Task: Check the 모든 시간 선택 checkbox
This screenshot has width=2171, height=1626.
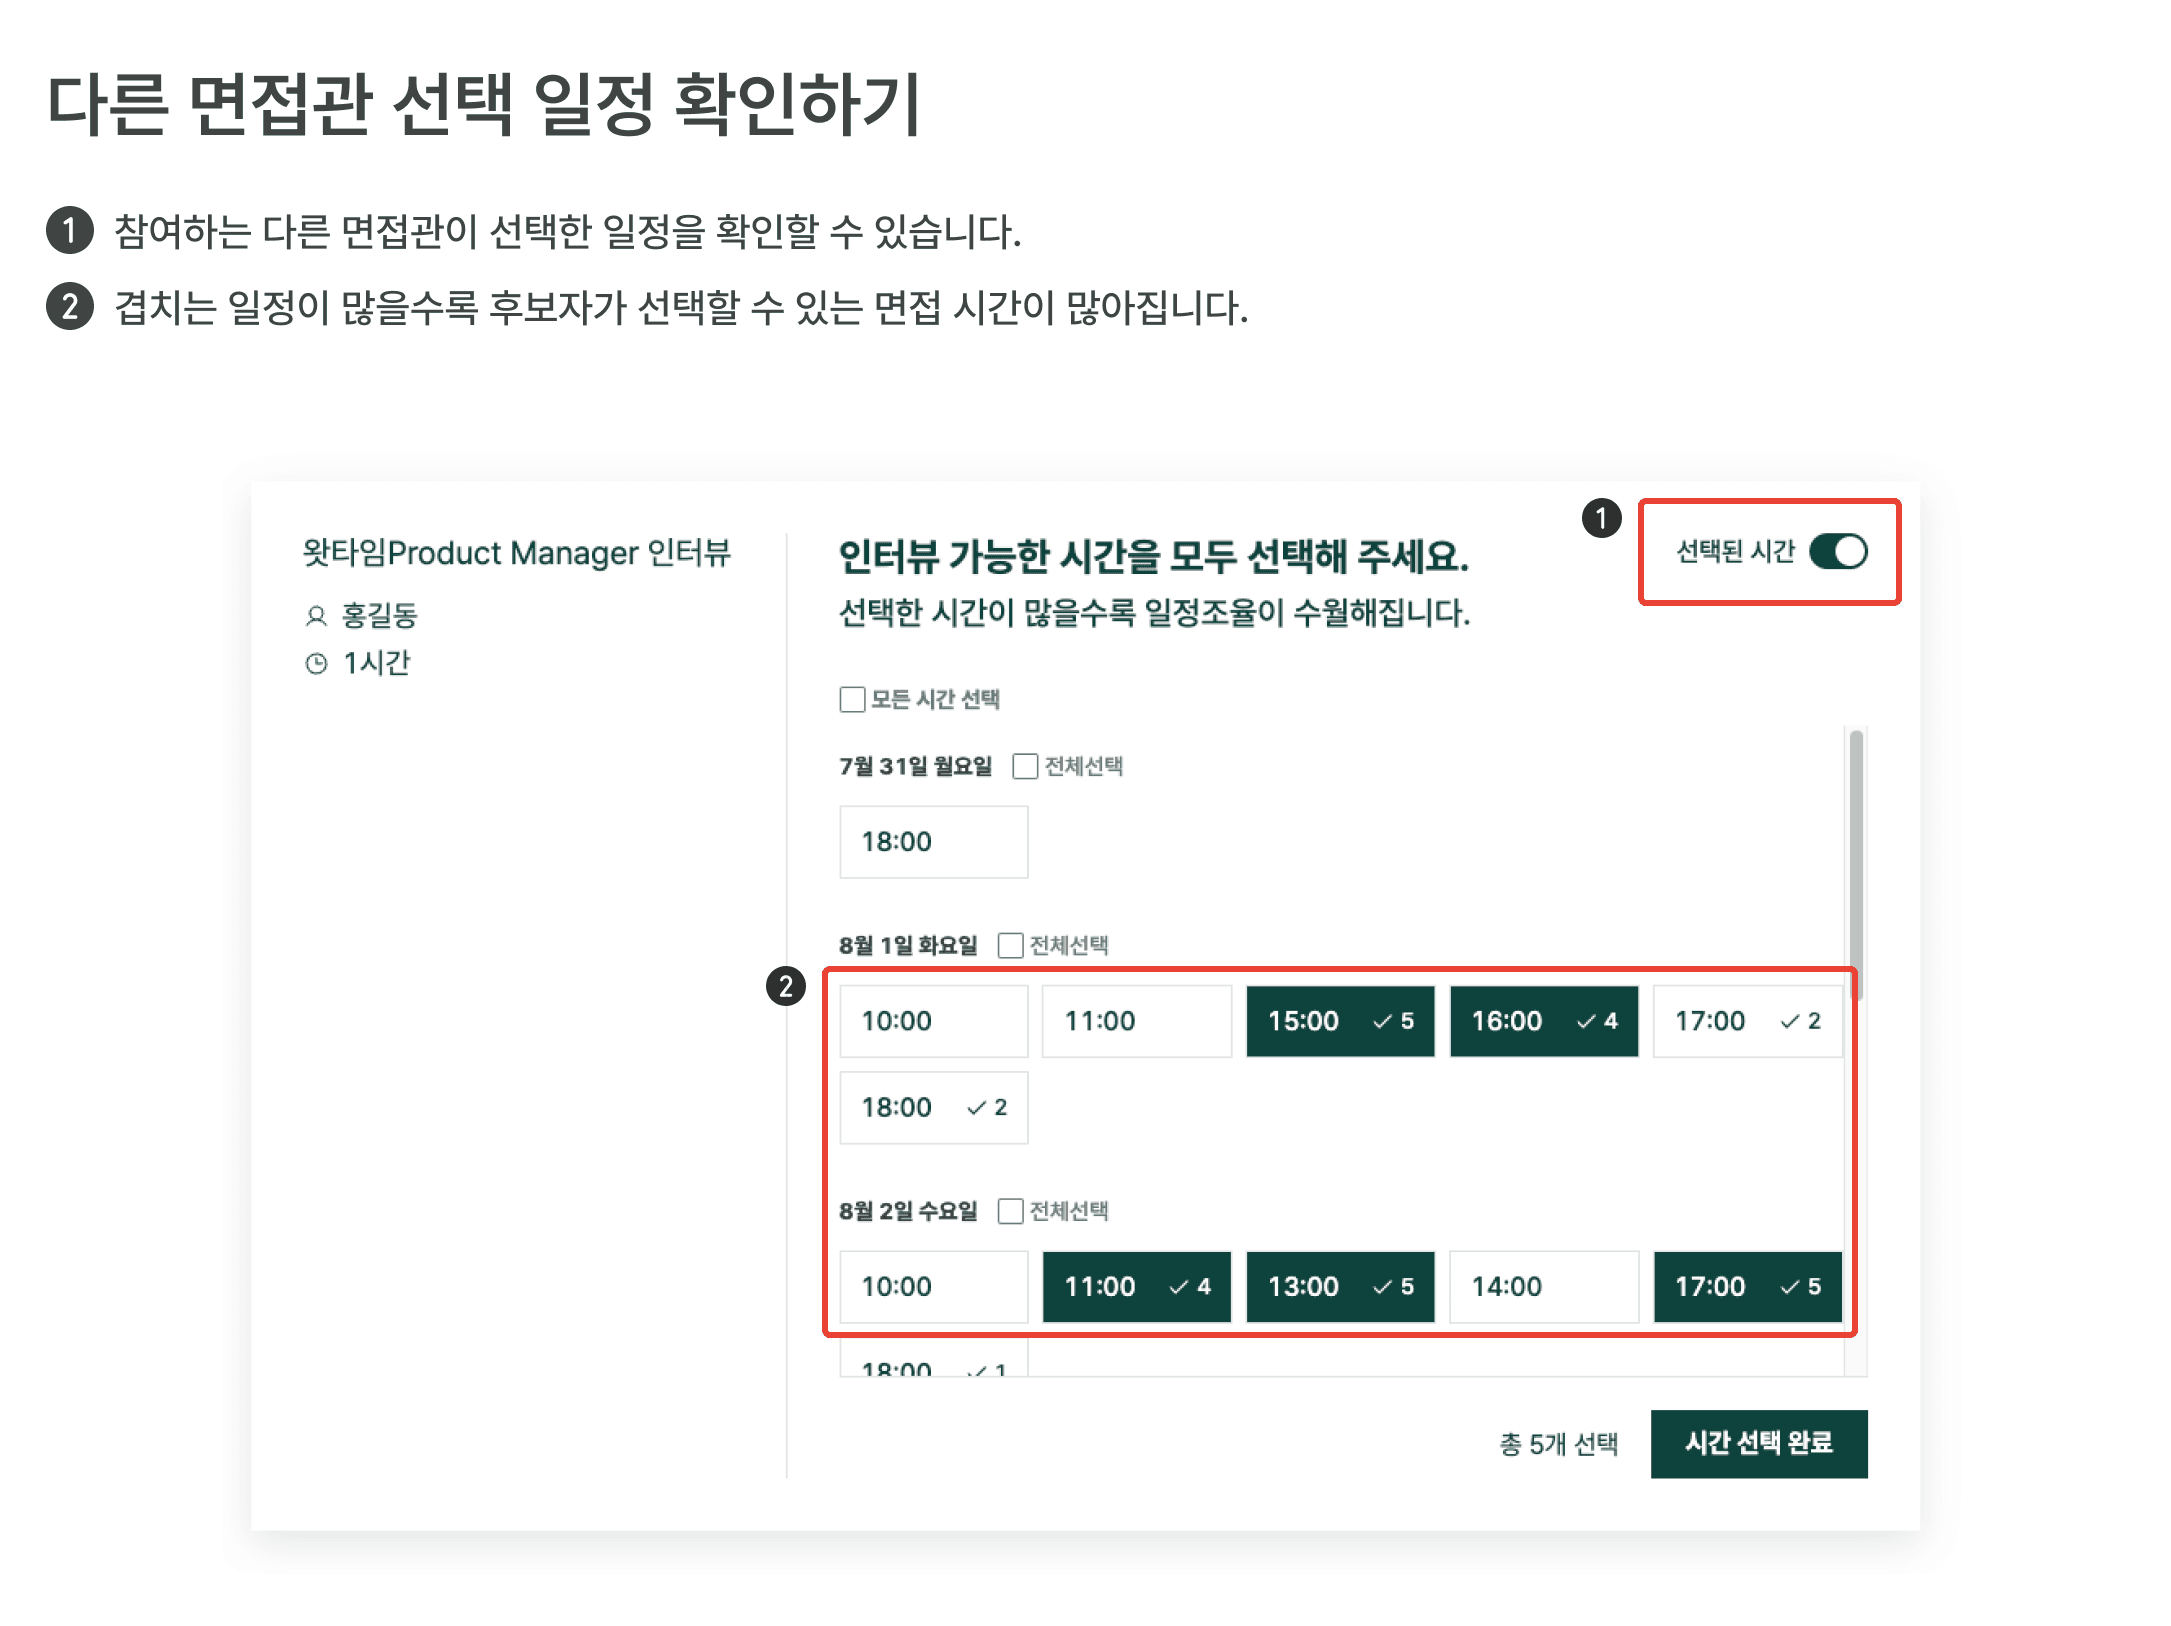Action: pyautogui.click(x=852, y=699)
